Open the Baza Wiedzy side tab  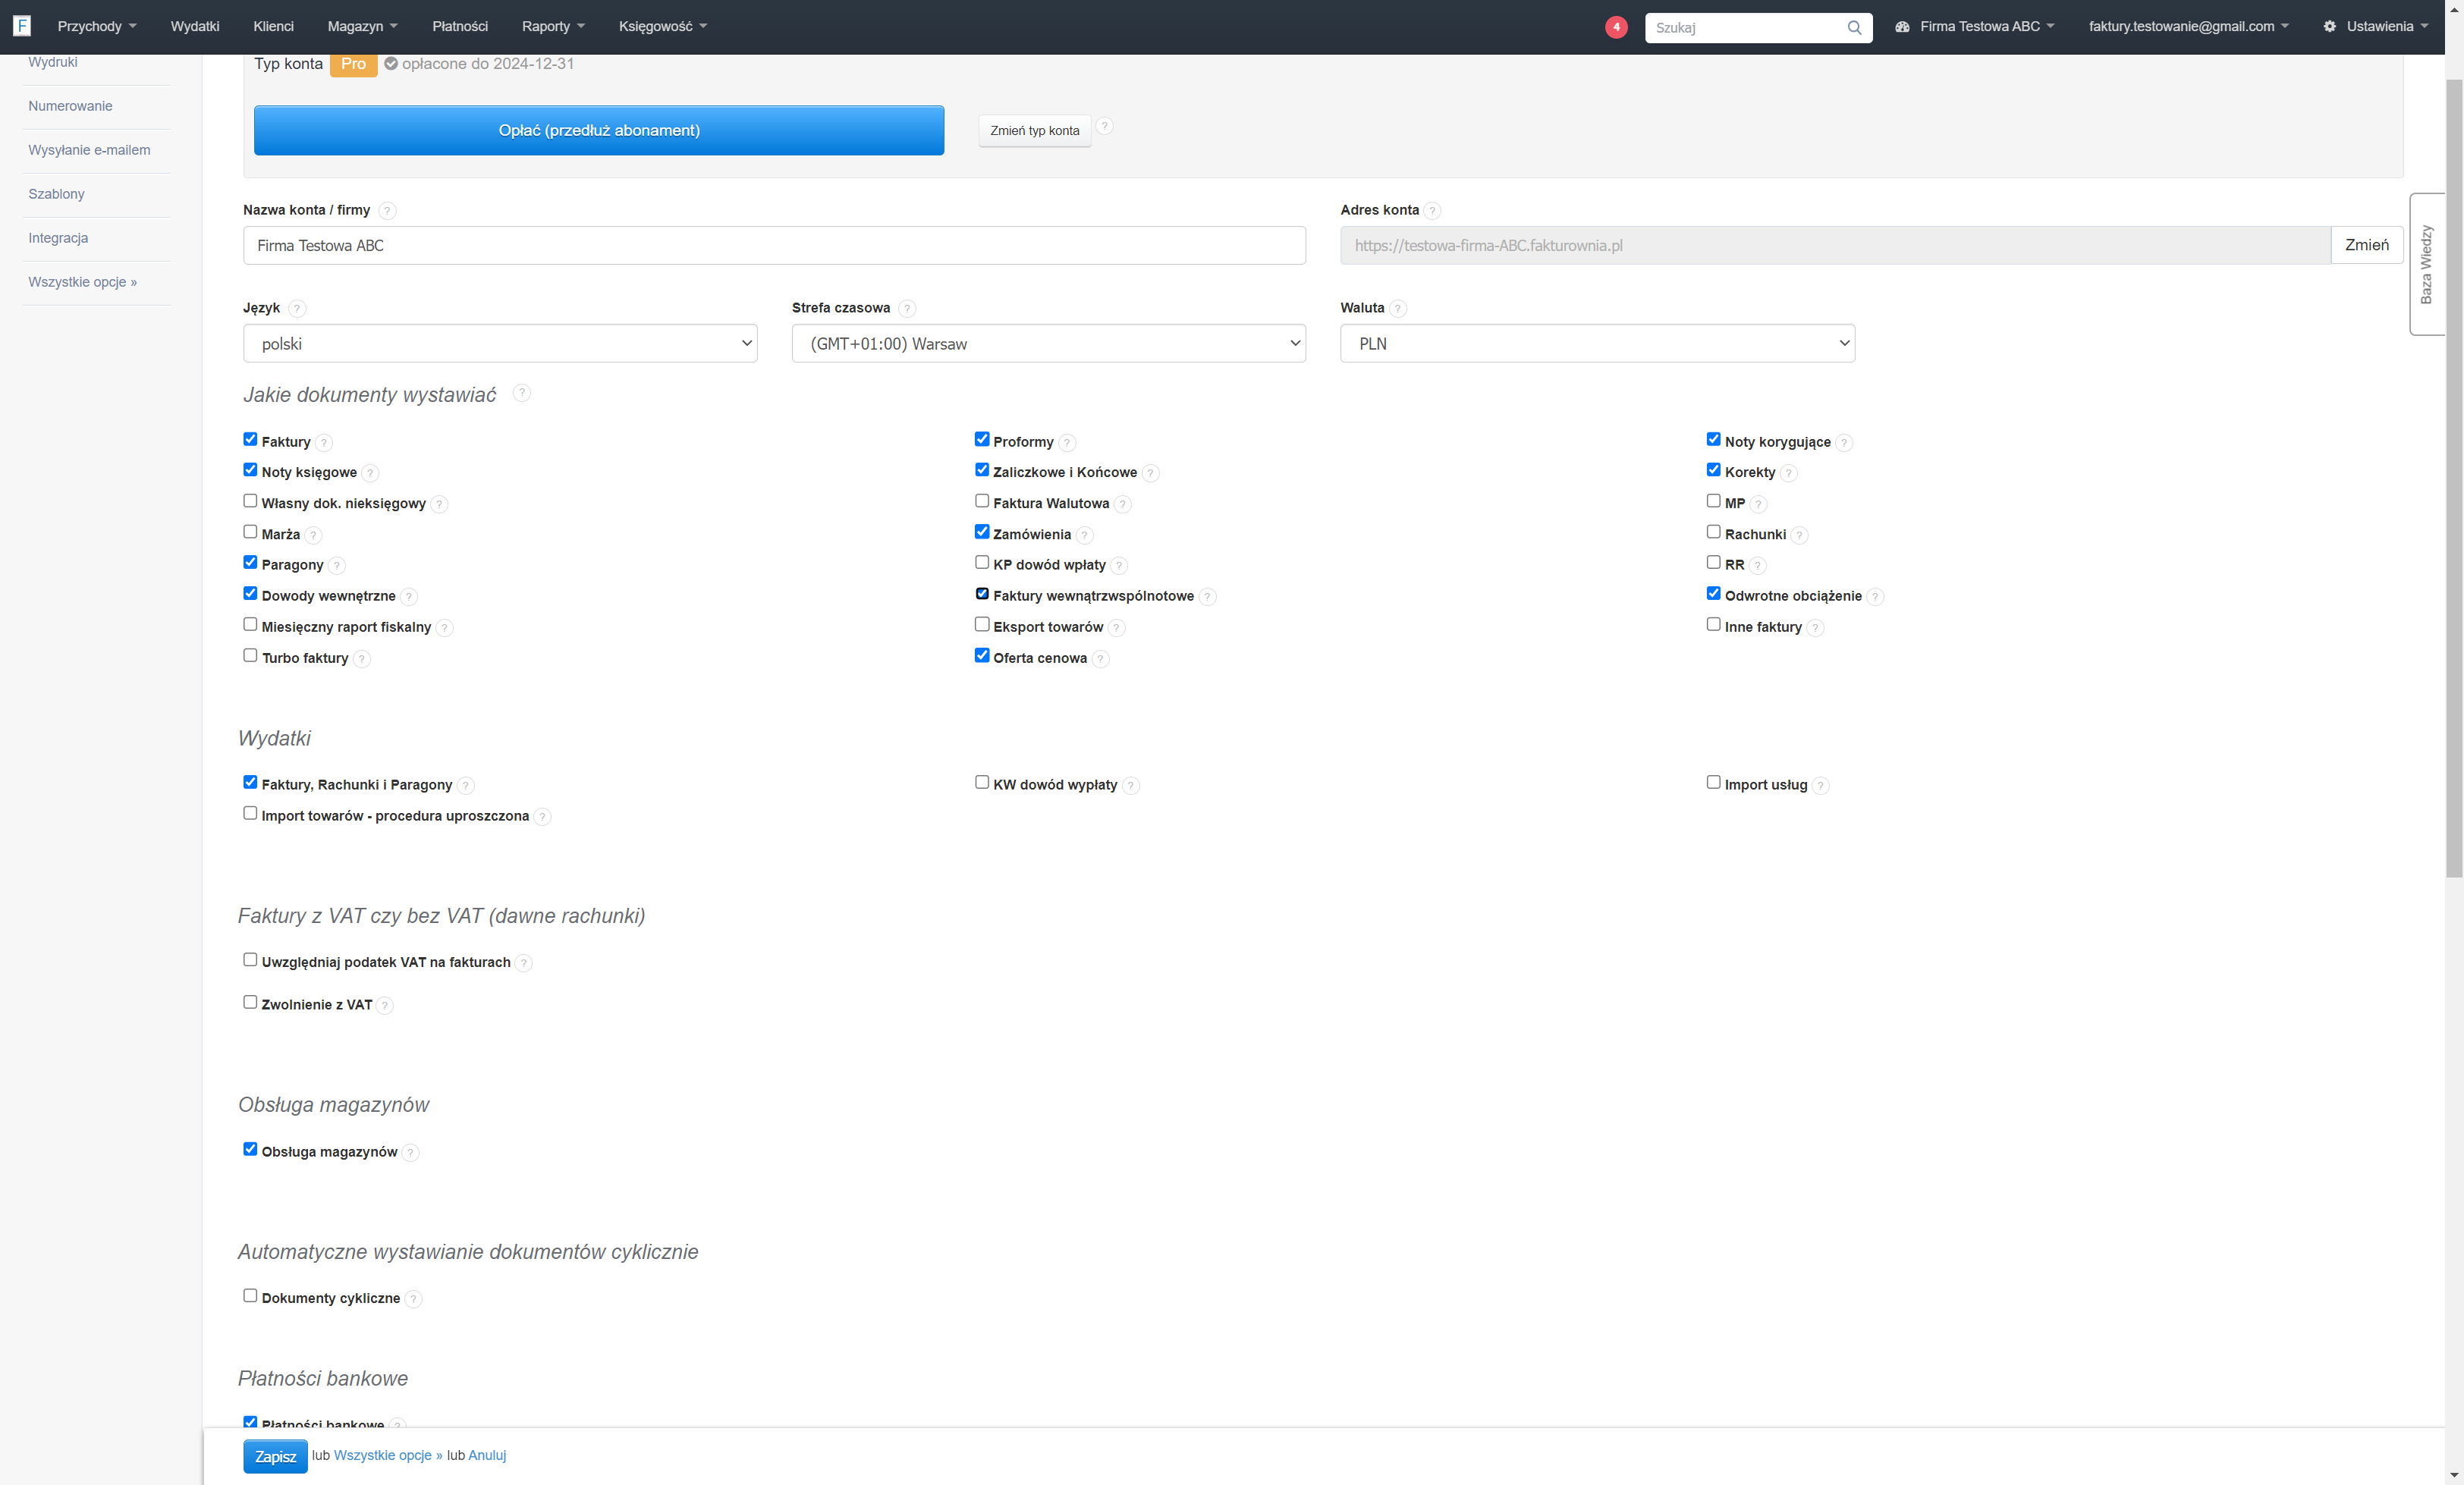click(x=2426, y=264)
